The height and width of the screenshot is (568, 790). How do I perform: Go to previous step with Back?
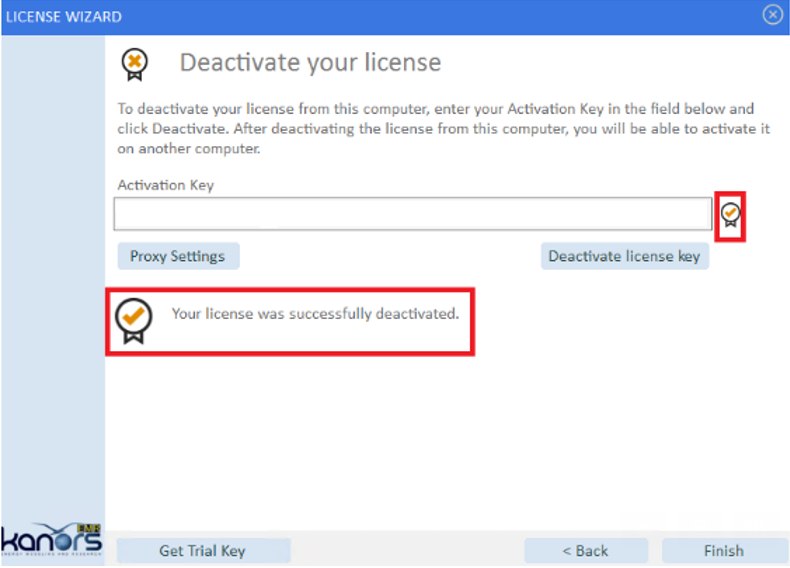click(585, 550)
